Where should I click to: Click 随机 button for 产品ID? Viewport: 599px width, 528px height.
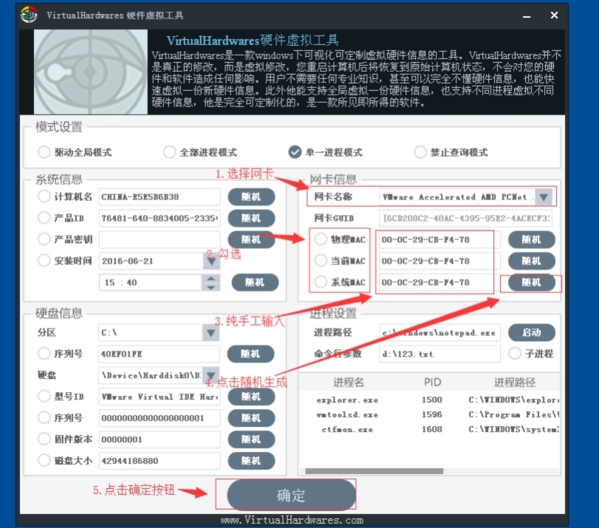pyautogui.click(x=251, y=218)
